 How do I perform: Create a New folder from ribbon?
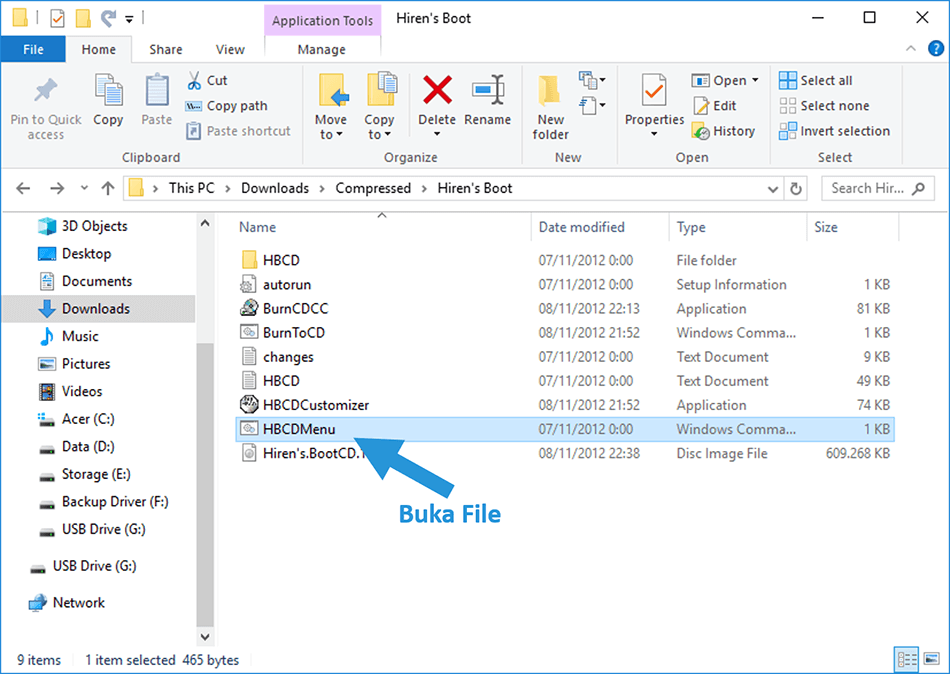click(550, 107)
